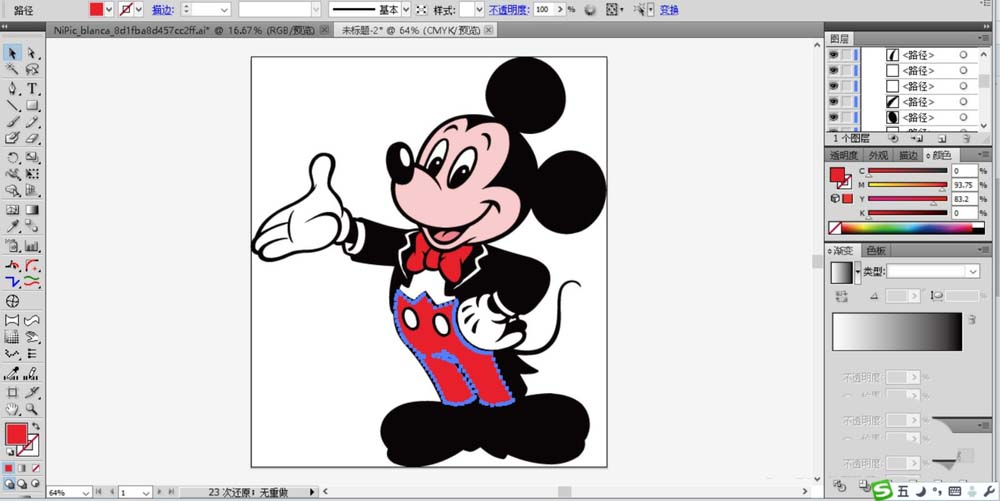Open the 色板 panel tab
Viewport: 1000px width, 501px height.
click(x=878, y=250)
